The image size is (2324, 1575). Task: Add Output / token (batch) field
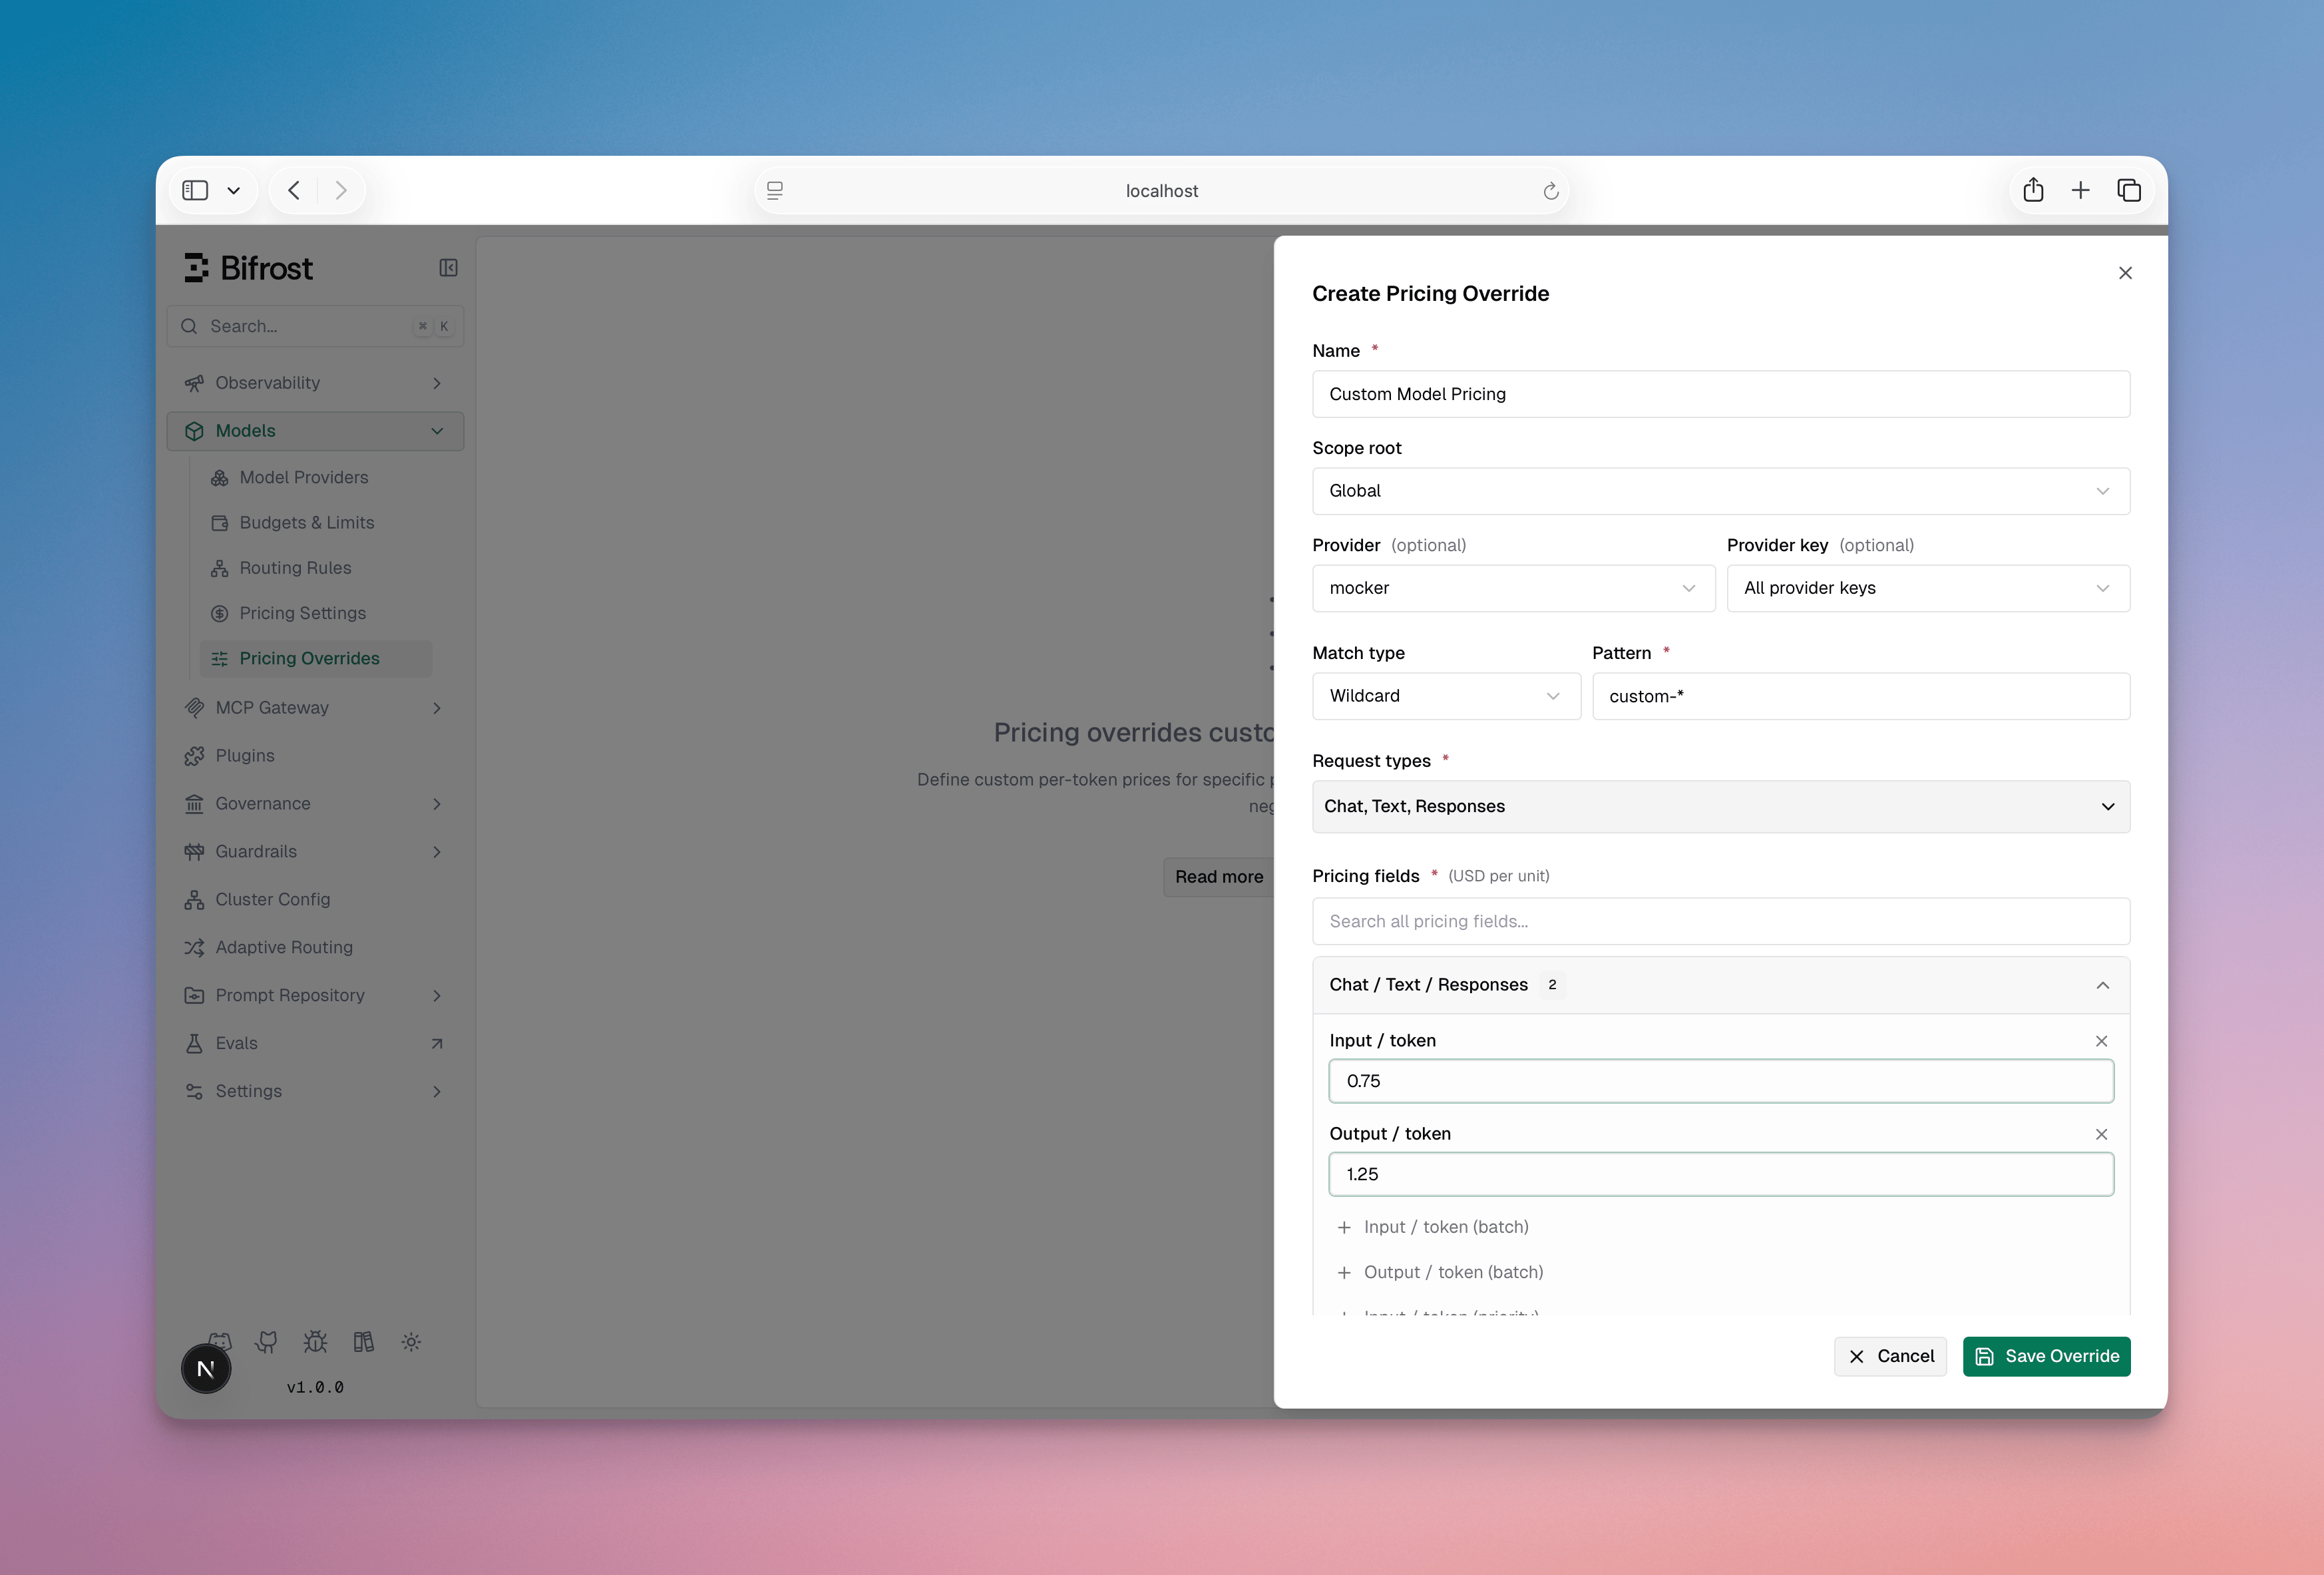(x=1440, y=1272)
